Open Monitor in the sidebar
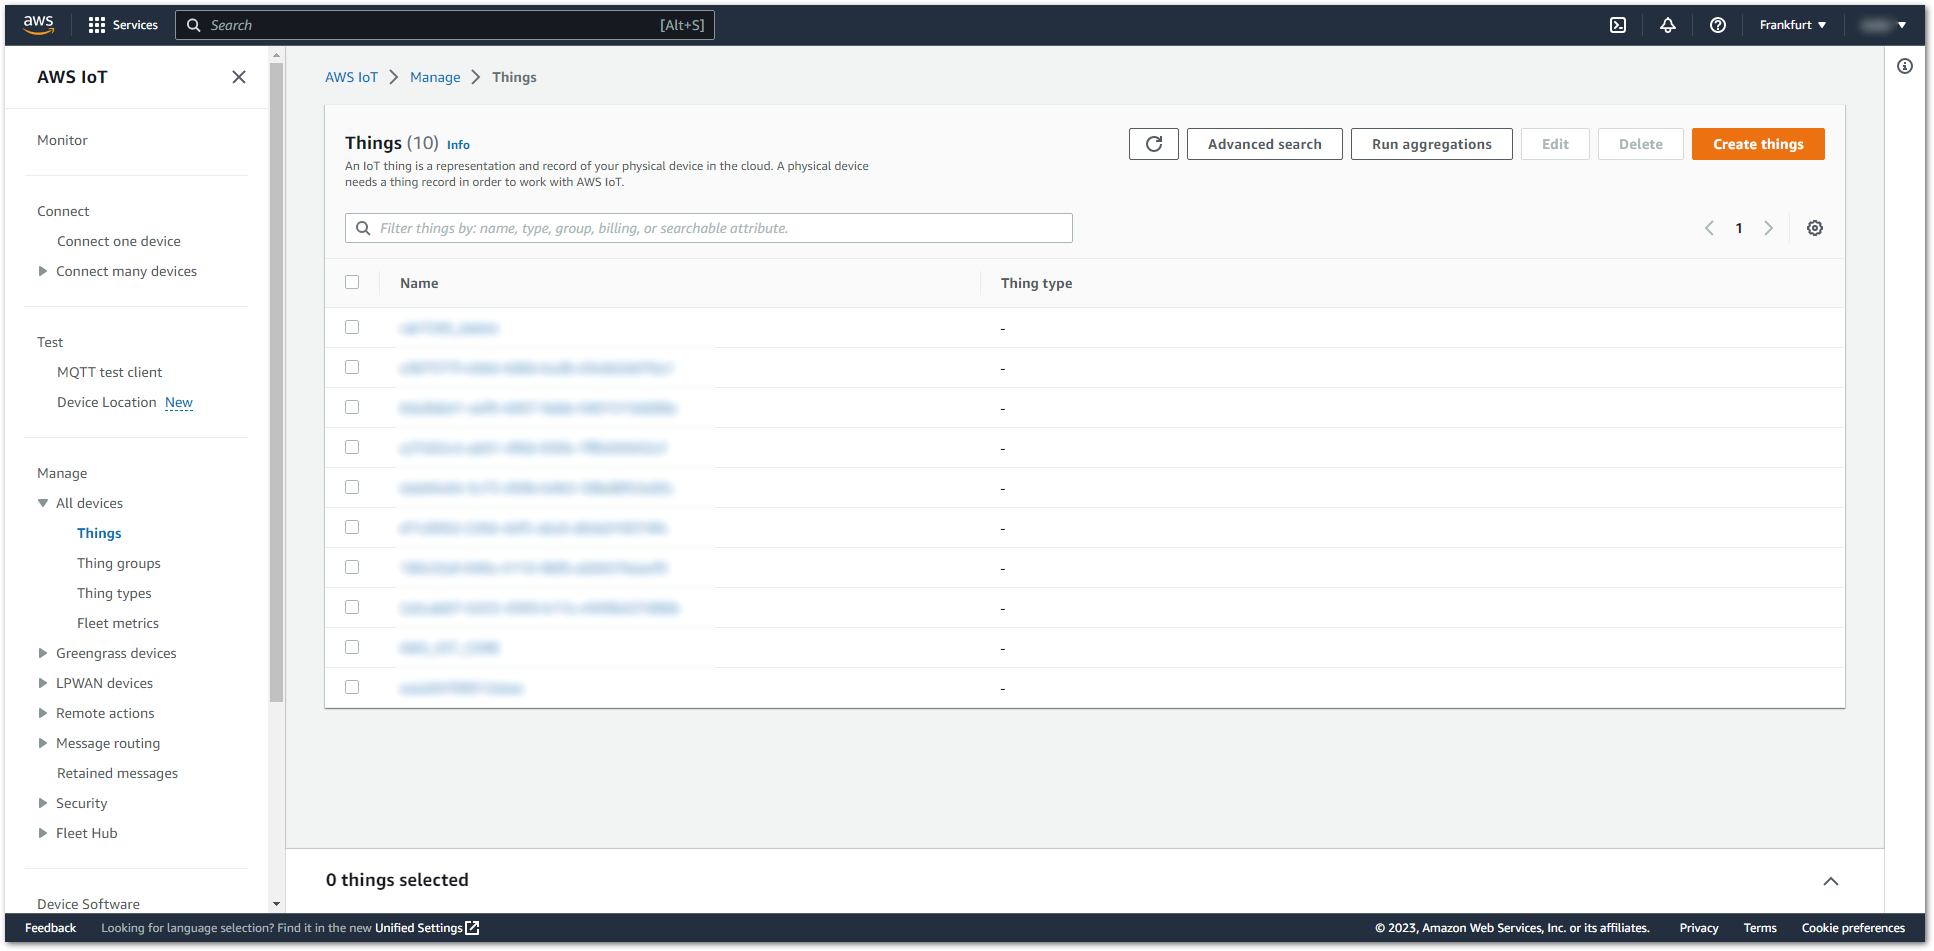The width and height of the screenshot is (1934, 951). pyautogui.click(x=62, y=140)
